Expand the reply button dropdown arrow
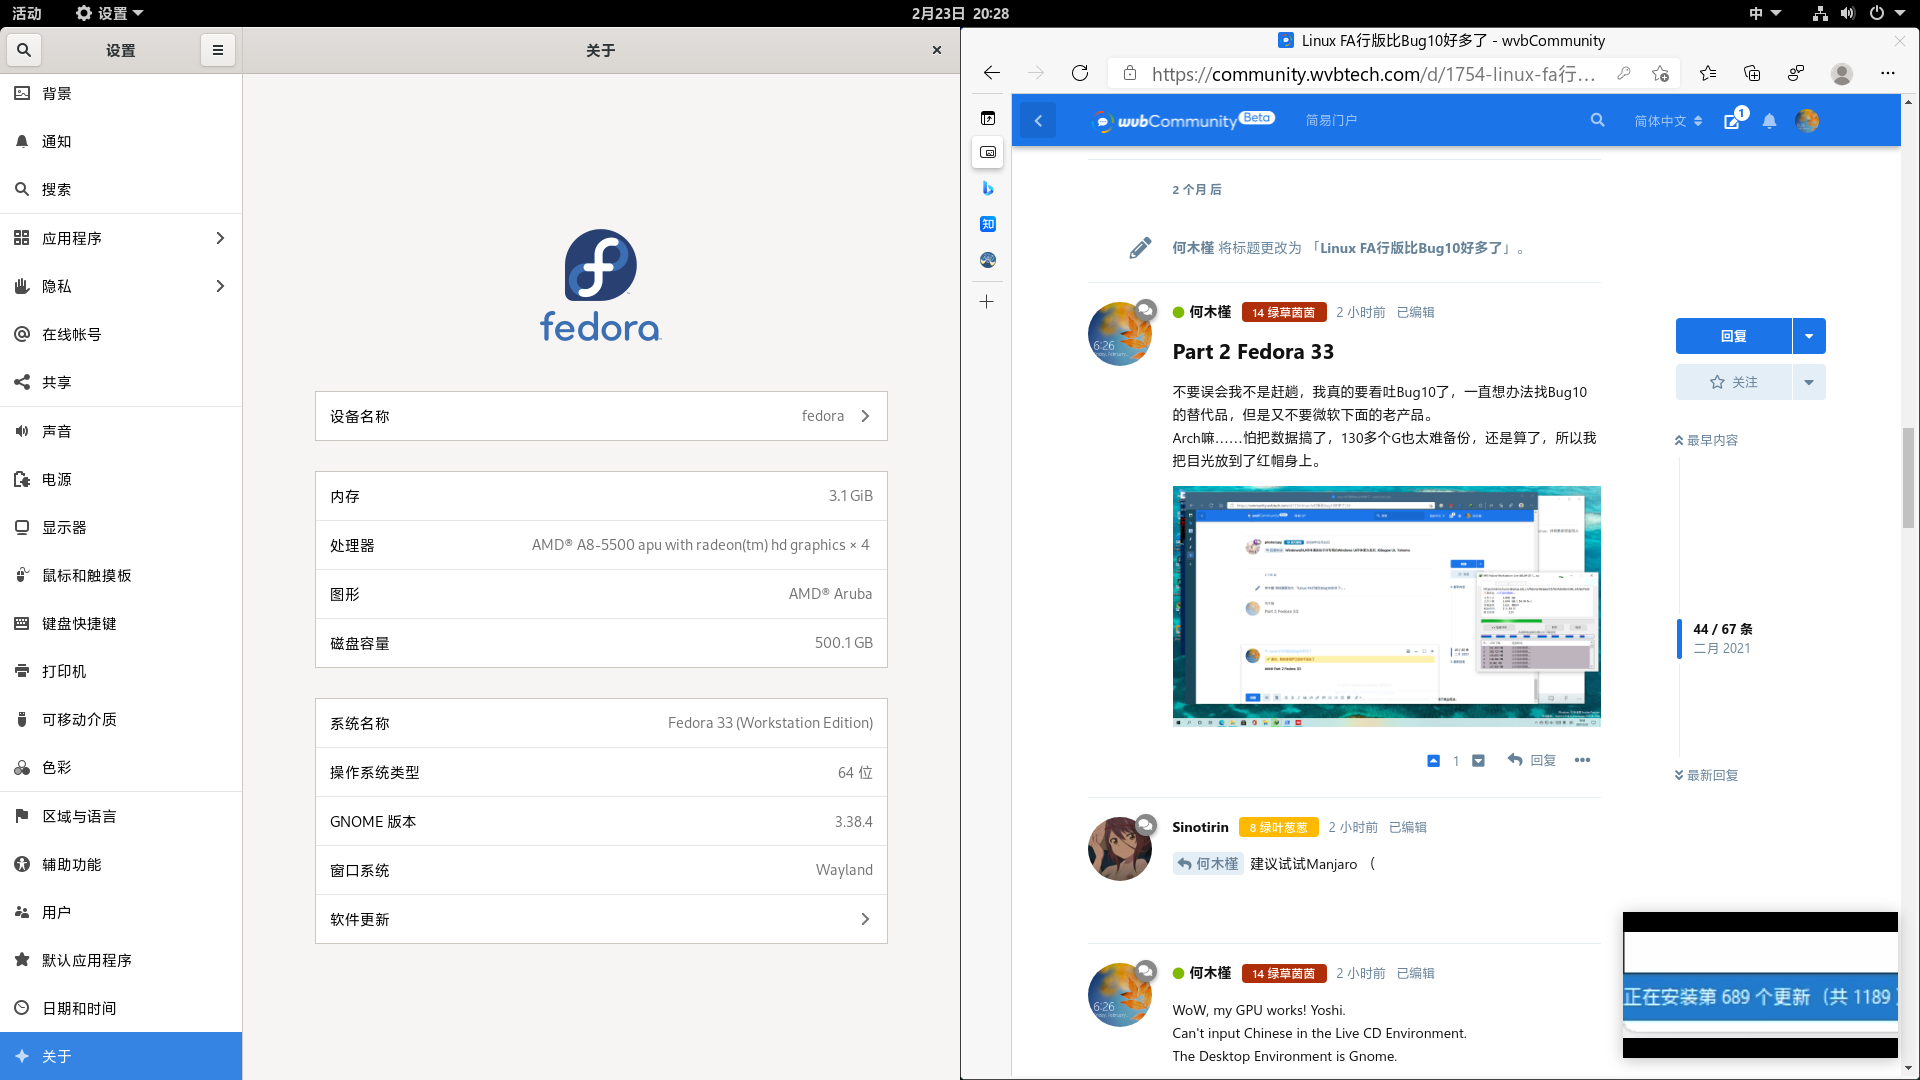Image resolution: width=1920 pixels, height=1080 pixels. [1808, 336]
